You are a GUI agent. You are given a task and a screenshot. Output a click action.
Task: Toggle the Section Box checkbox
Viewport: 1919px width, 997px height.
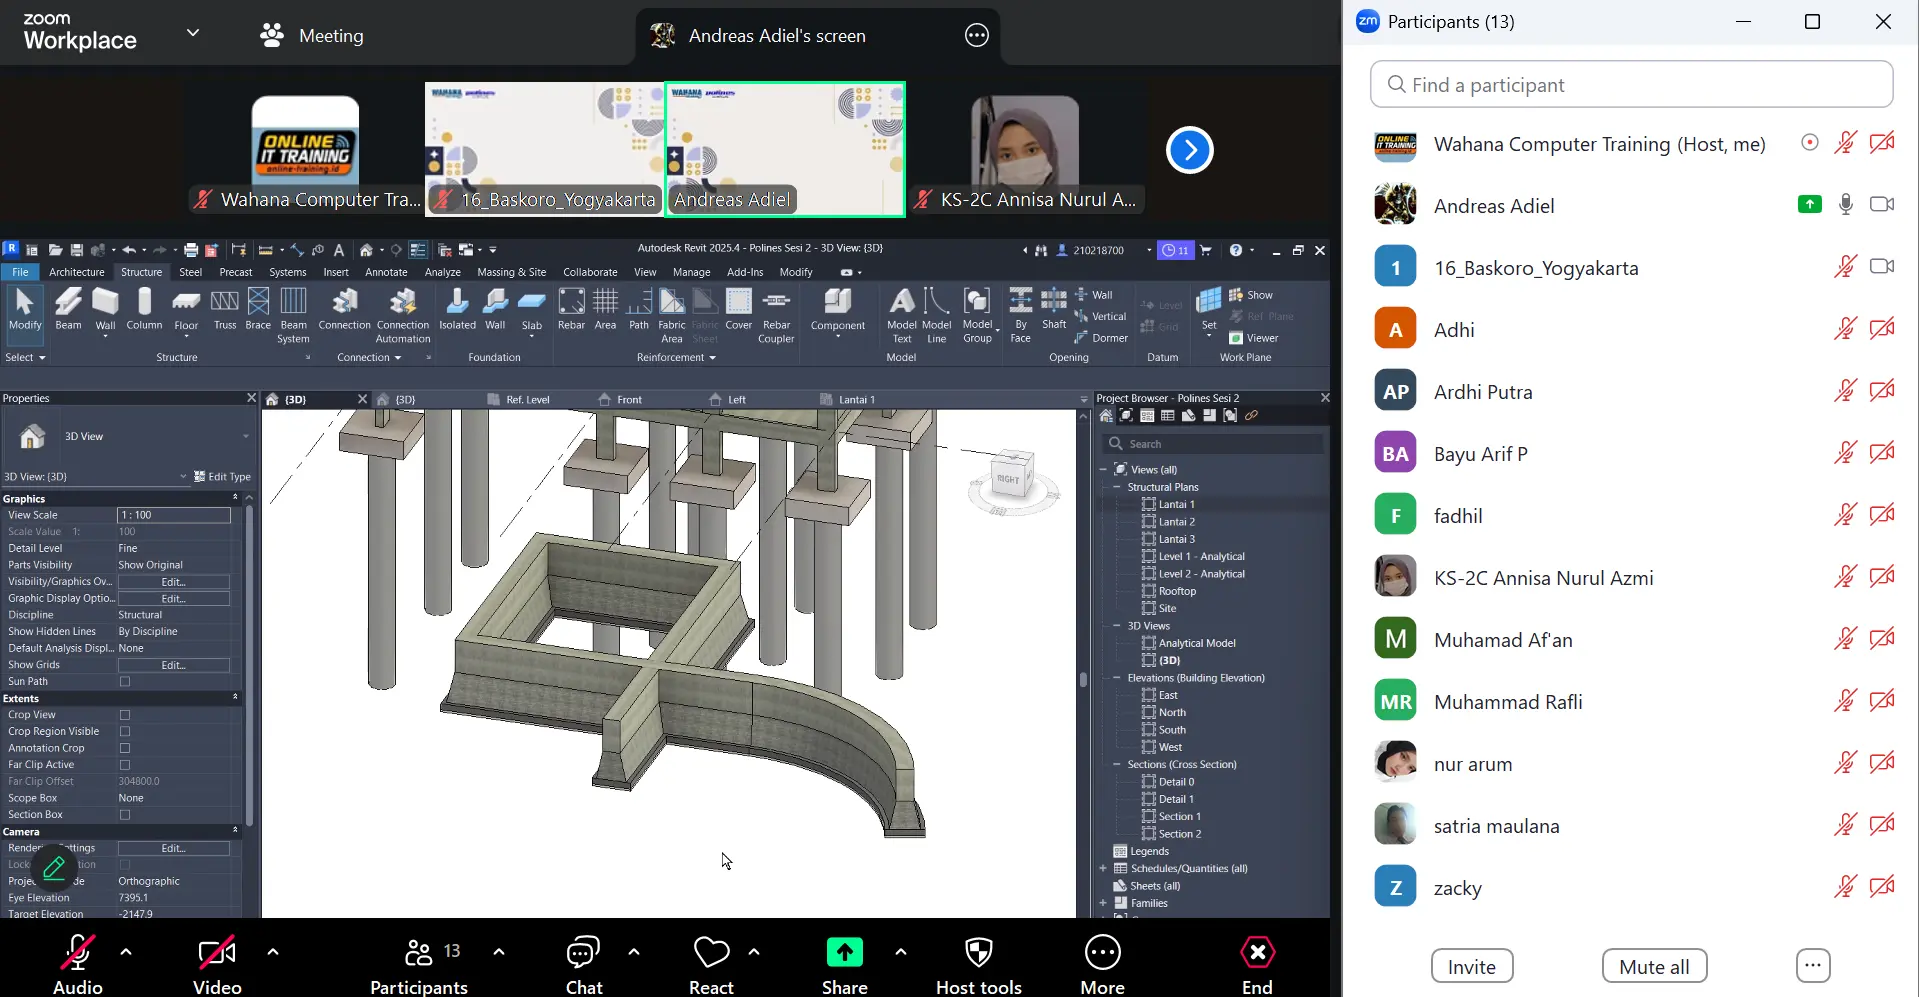[x=125, y=815]
